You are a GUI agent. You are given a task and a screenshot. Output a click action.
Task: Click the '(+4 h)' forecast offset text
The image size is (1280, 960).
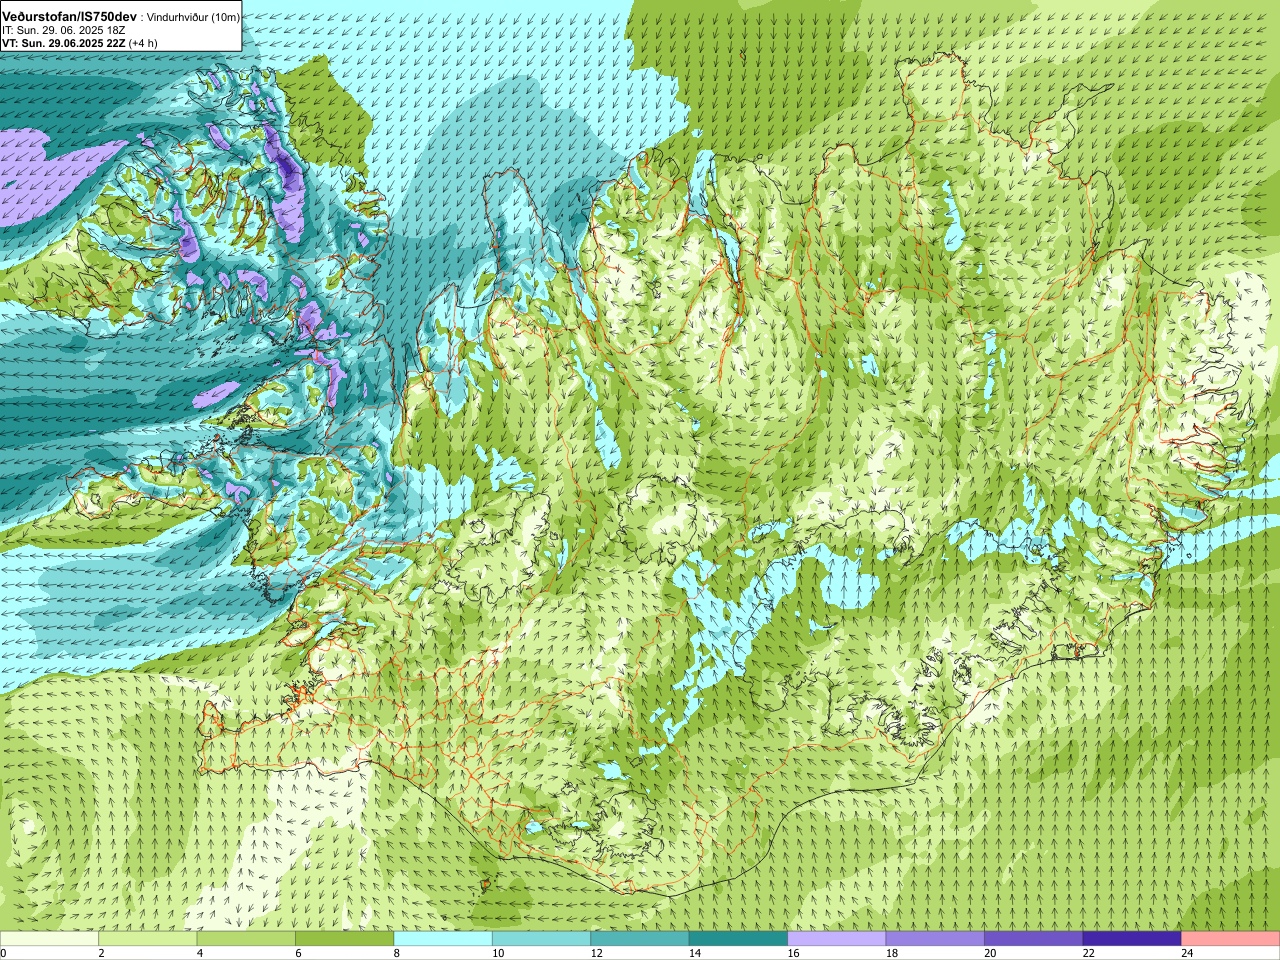coord(143,43)
